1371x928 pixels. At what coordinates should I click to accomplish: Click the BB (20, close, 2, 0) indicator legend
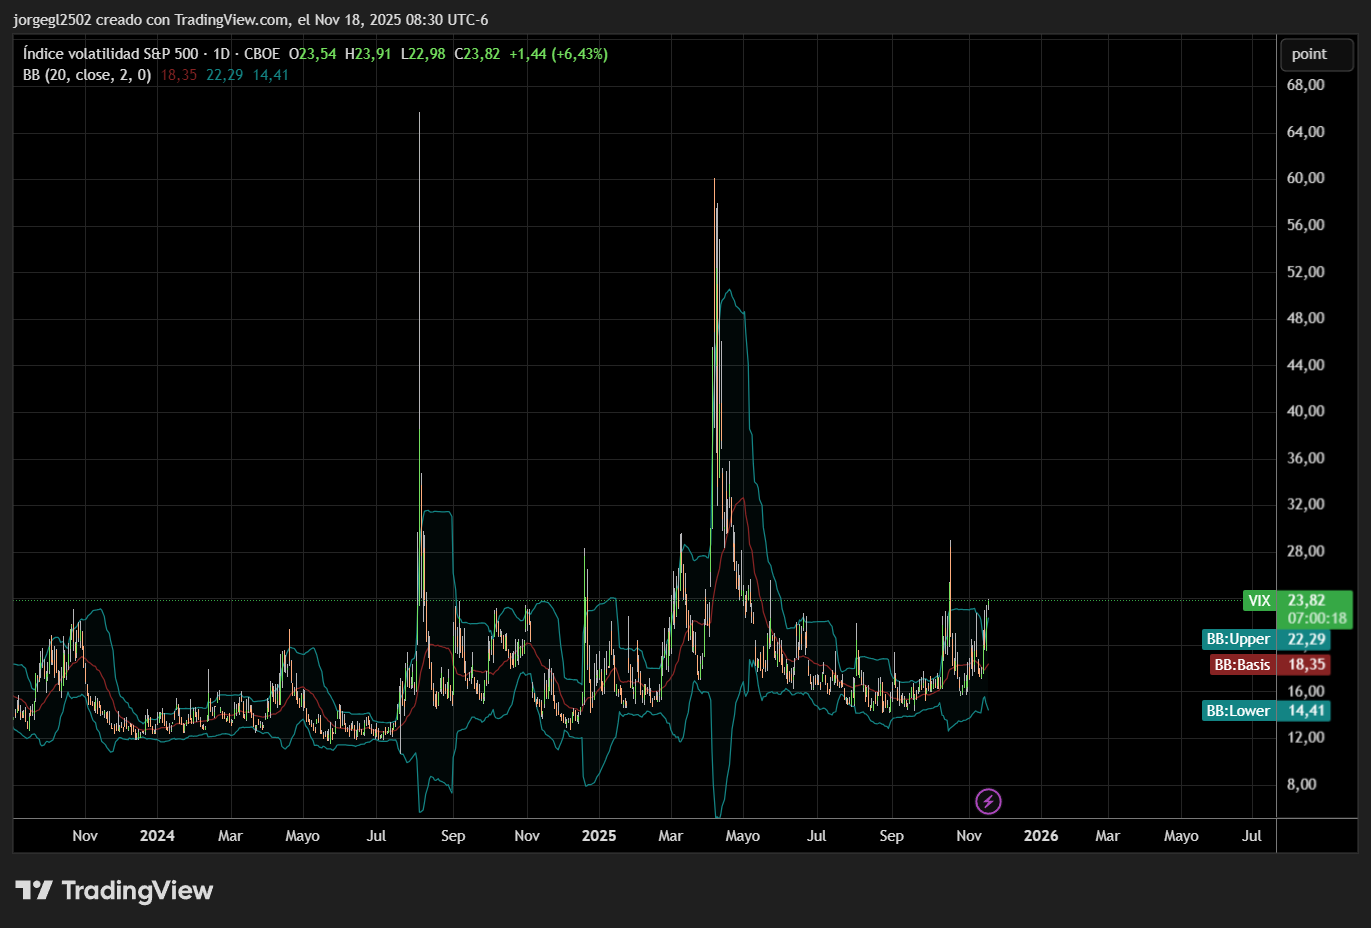tap(87, 75)
